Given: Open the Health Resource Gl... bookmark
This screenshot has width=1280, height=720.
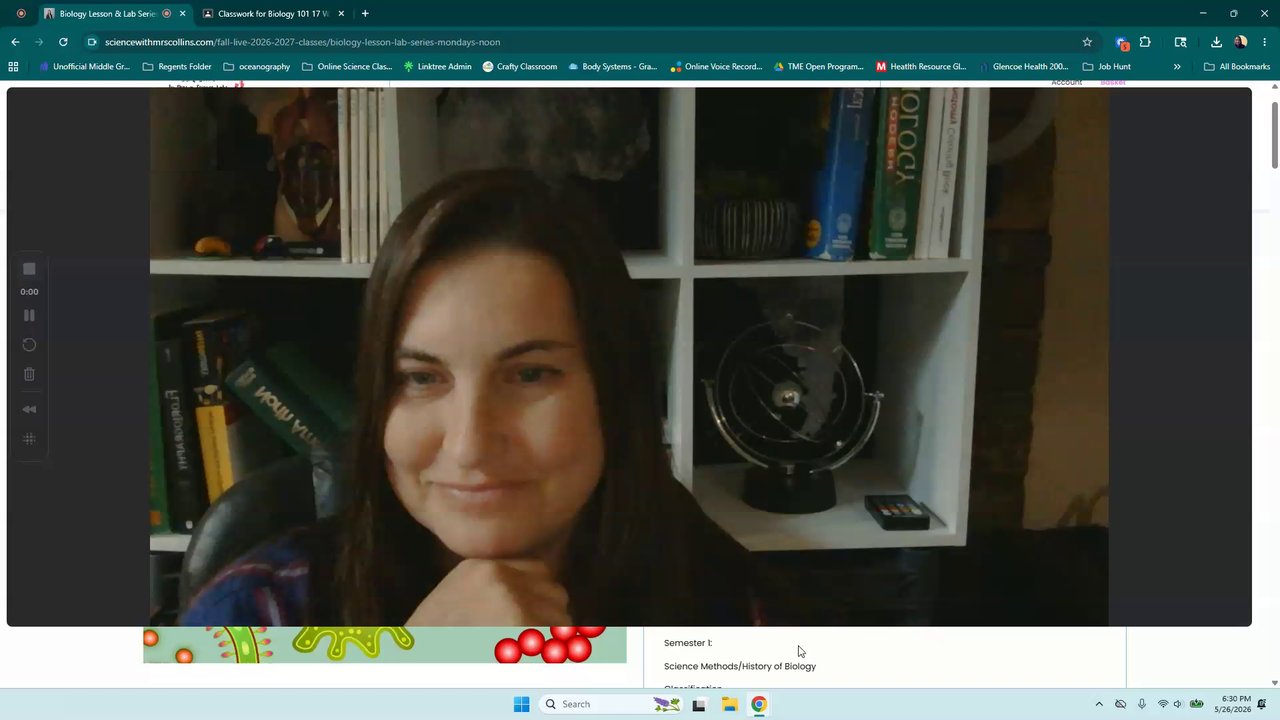Looking at the screenshot, I should pyautogui.click(x=920, y=67).
